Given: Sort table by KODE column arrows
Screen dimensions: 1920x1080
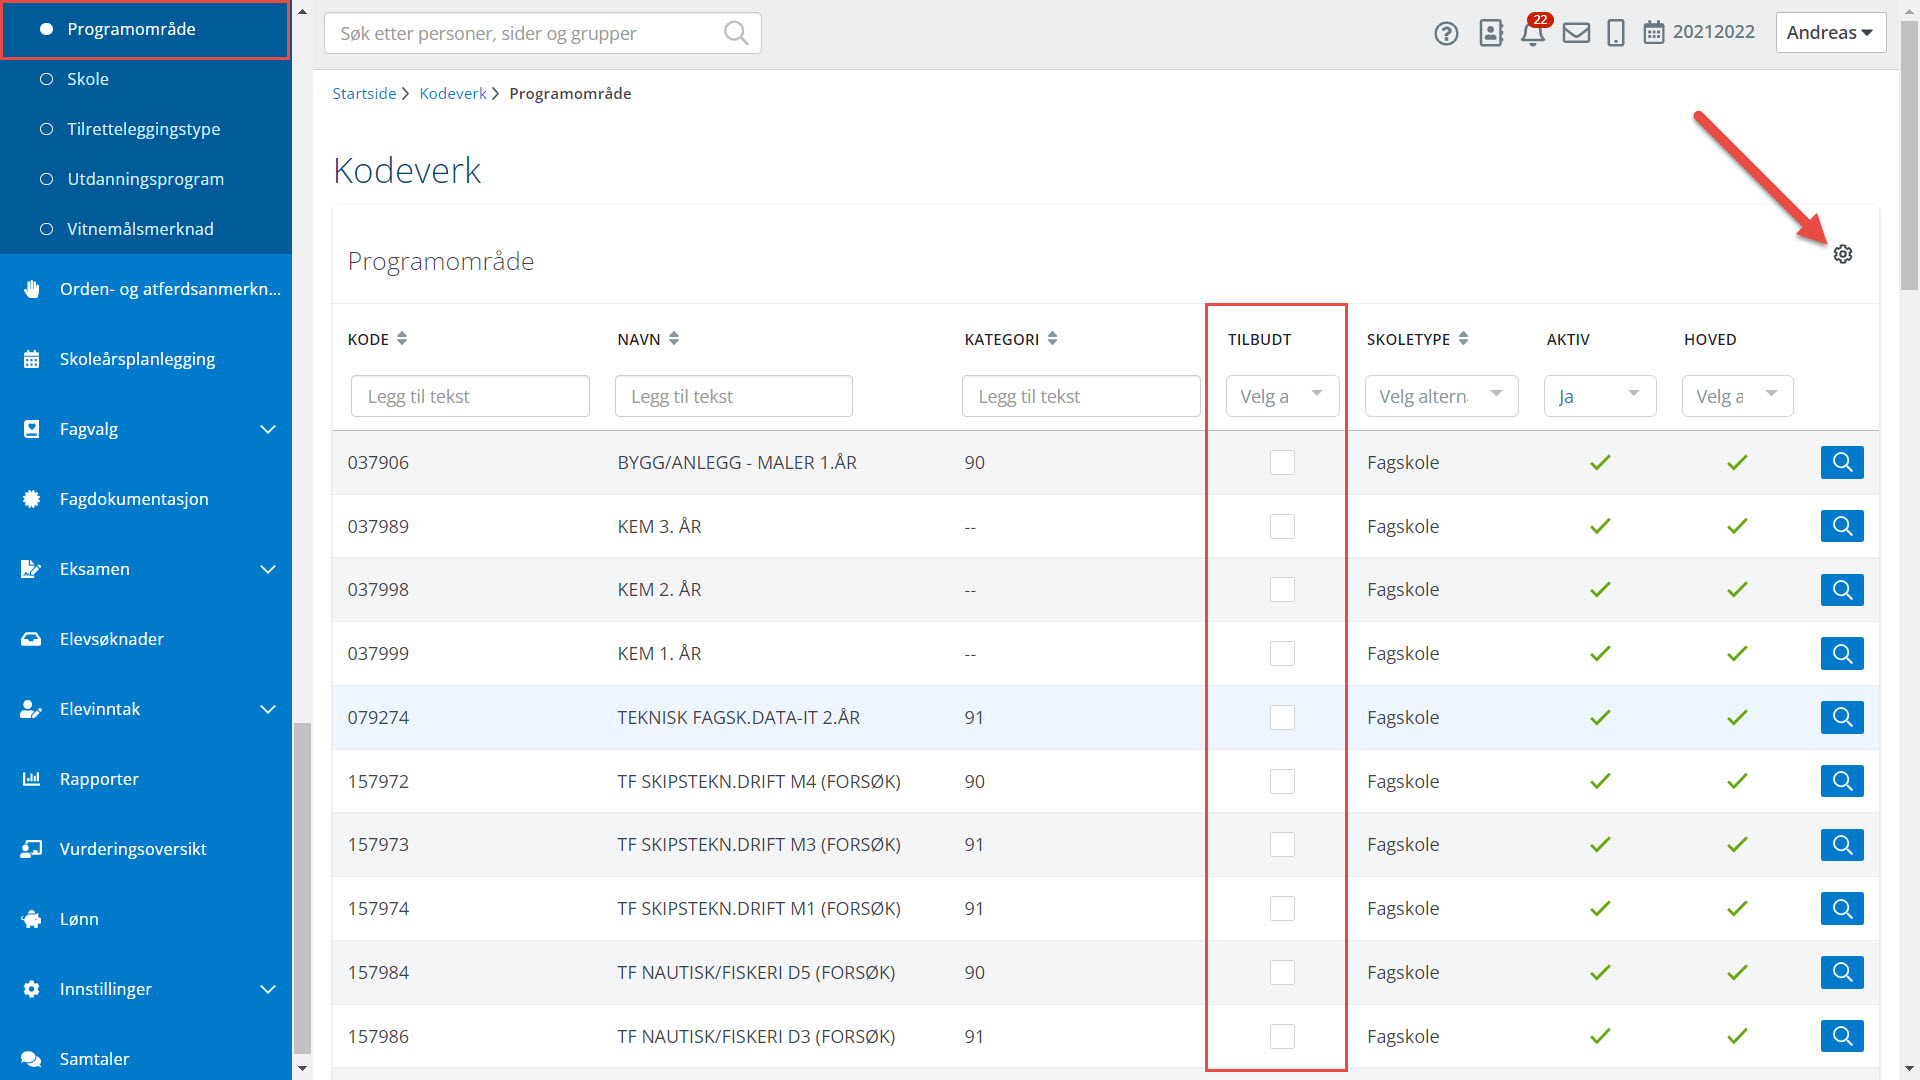Looking at the screenshot, I should coord(402,339).
